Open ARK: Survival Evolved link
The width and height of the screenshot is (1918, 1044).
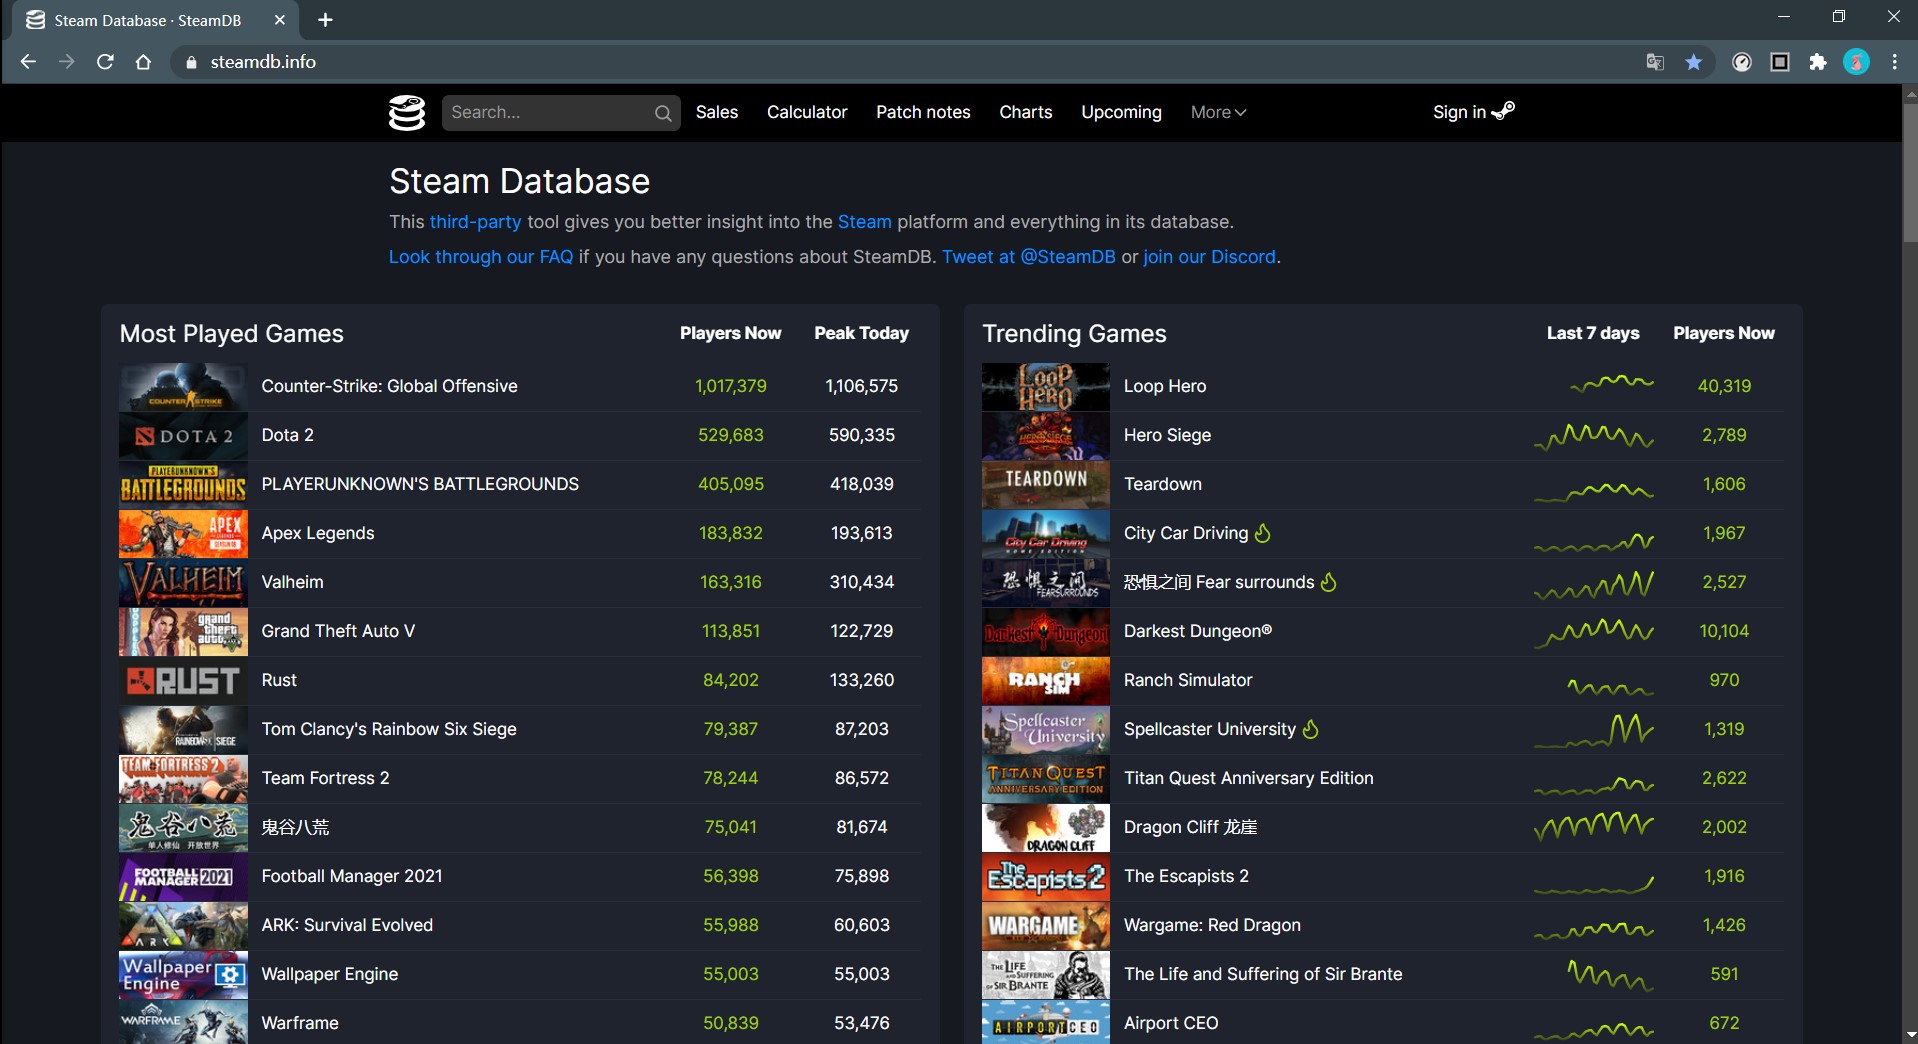[347, 925]
